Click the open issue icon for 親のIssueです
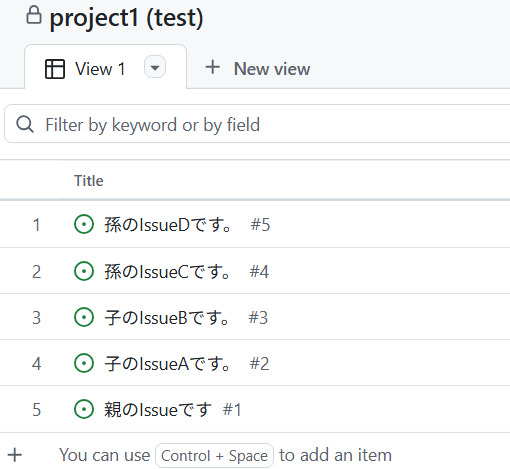This screenshot has height=469, width=510. (x=84, y=409)
